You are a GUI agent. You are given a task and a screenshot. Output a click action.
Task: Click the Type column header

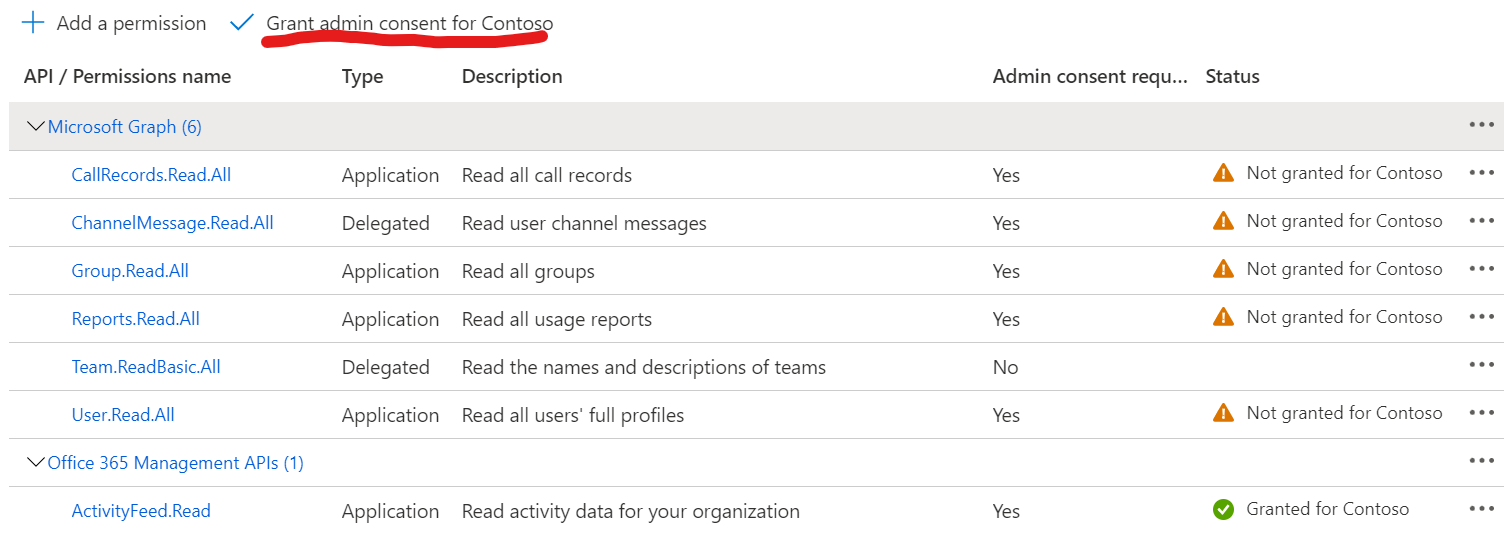[362, 77]
